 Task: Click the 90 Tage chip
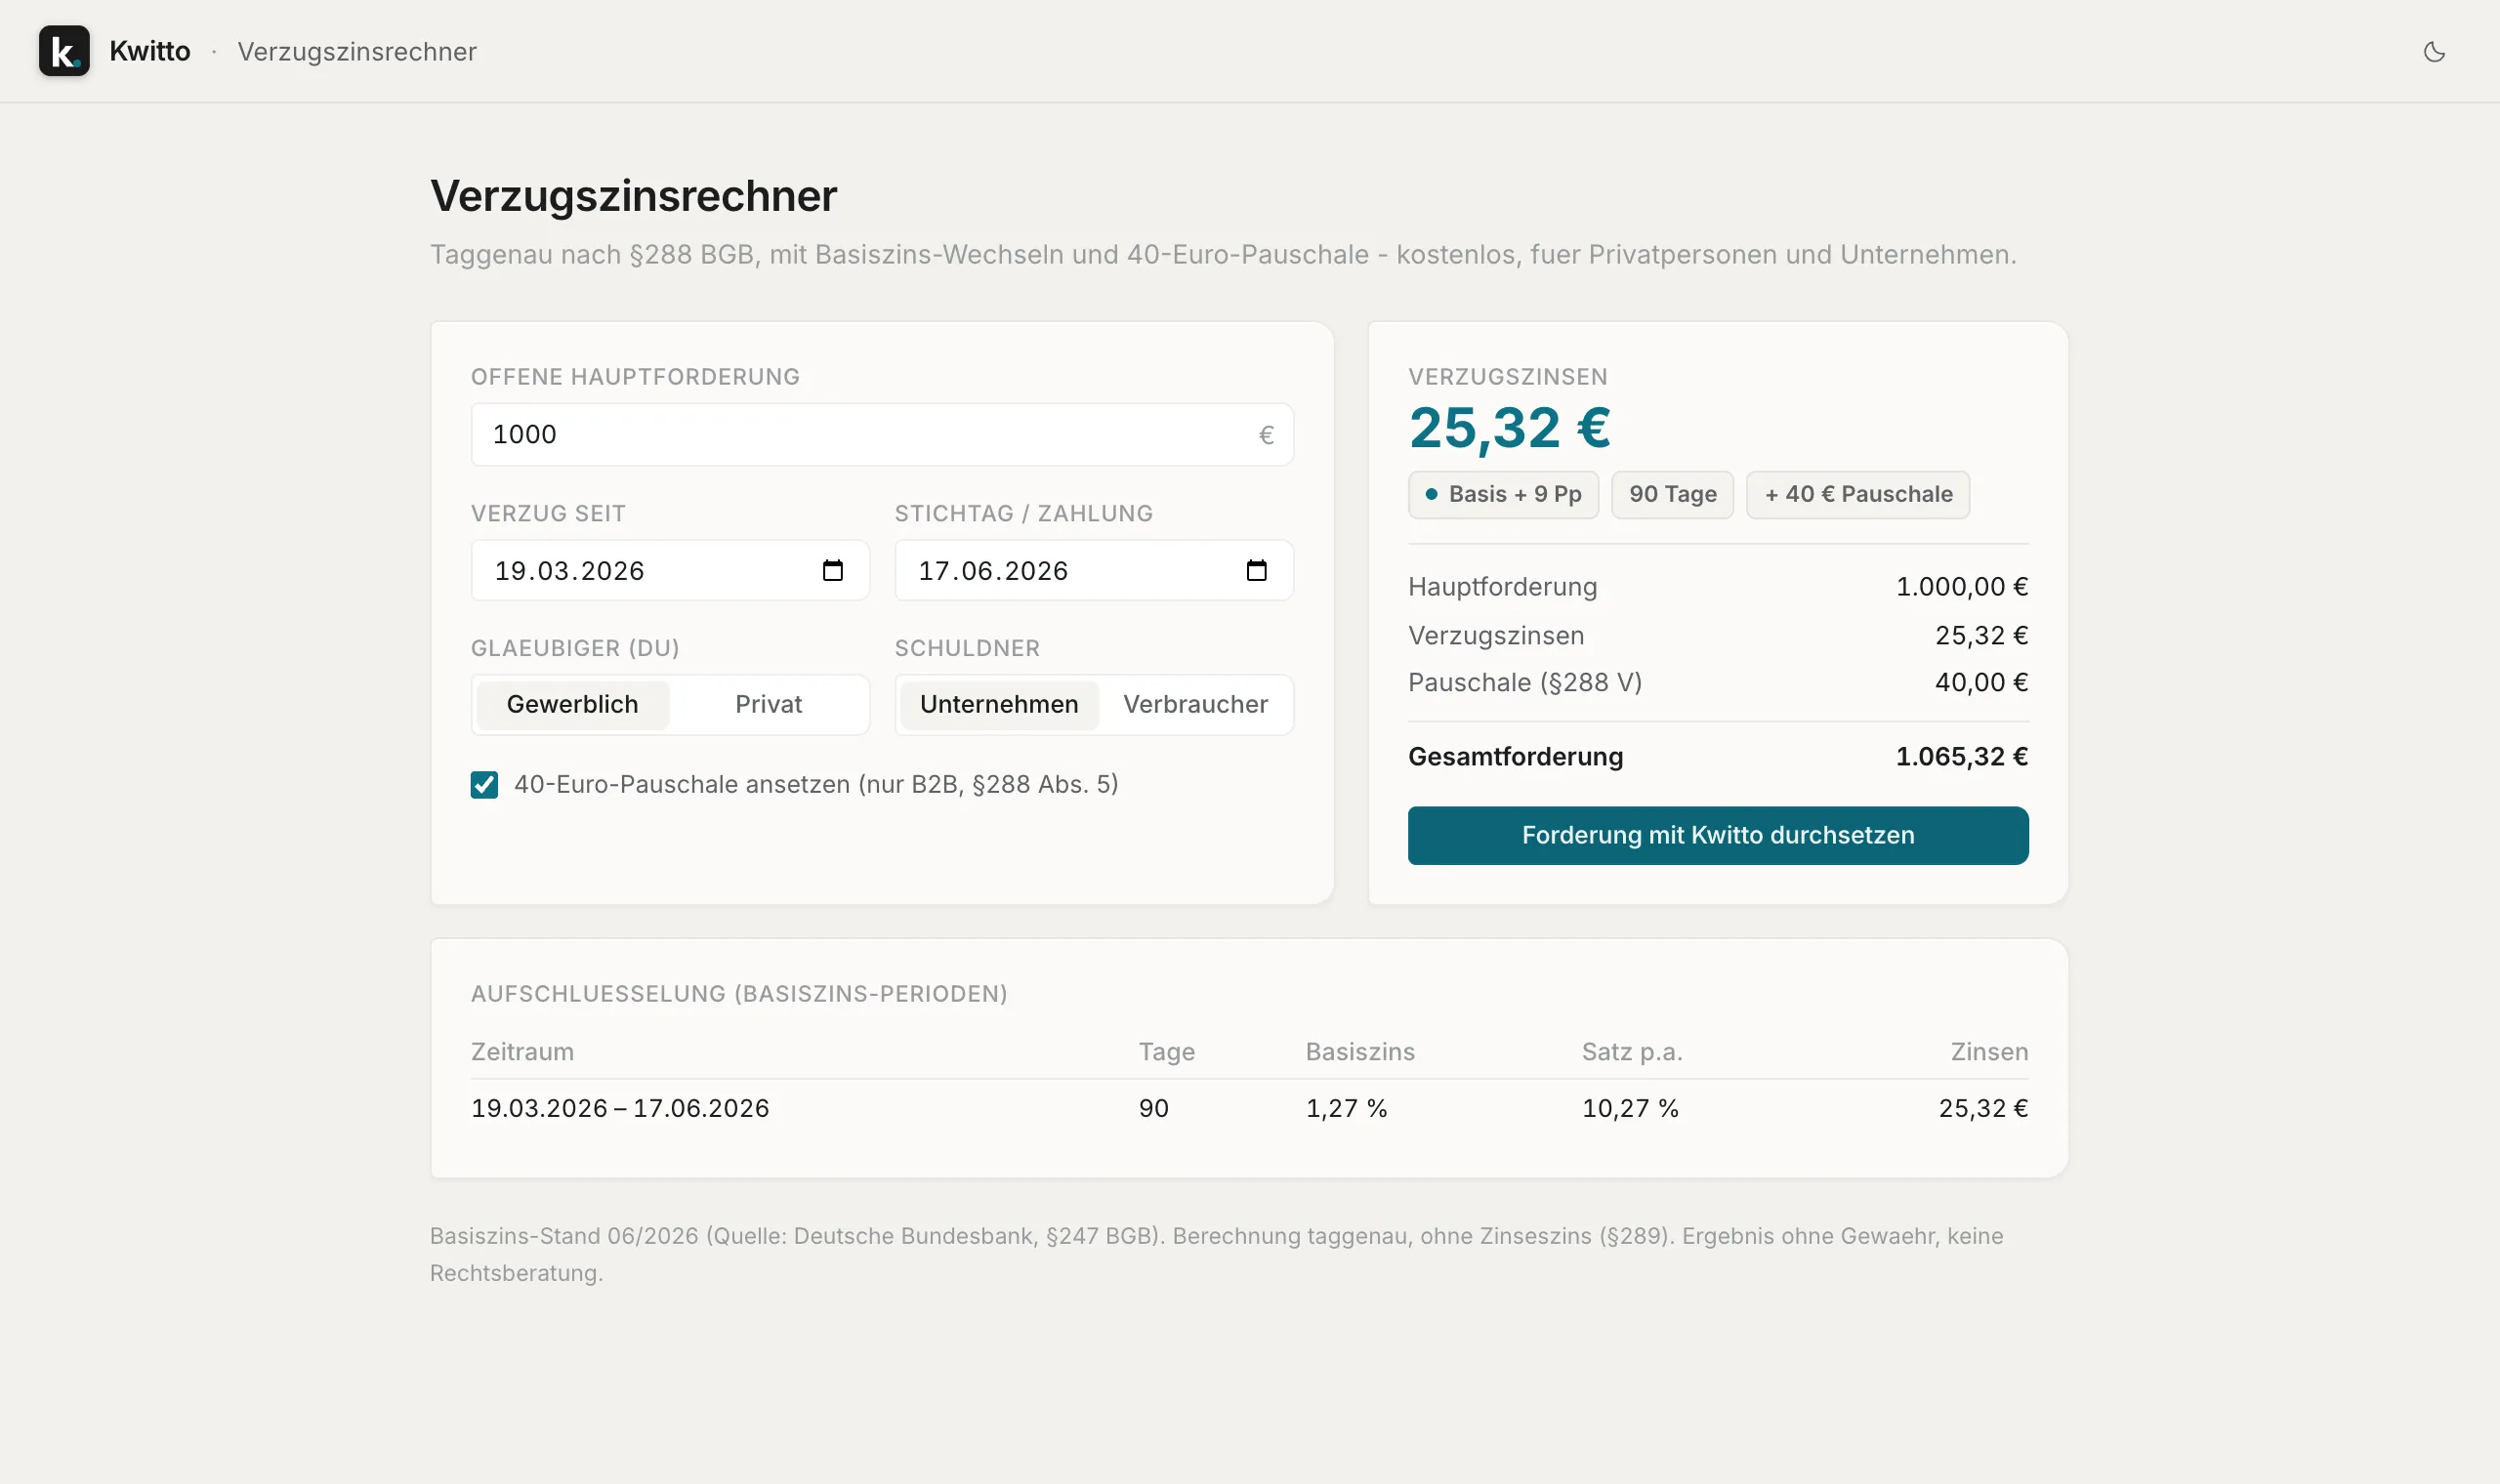[1672, 494]
